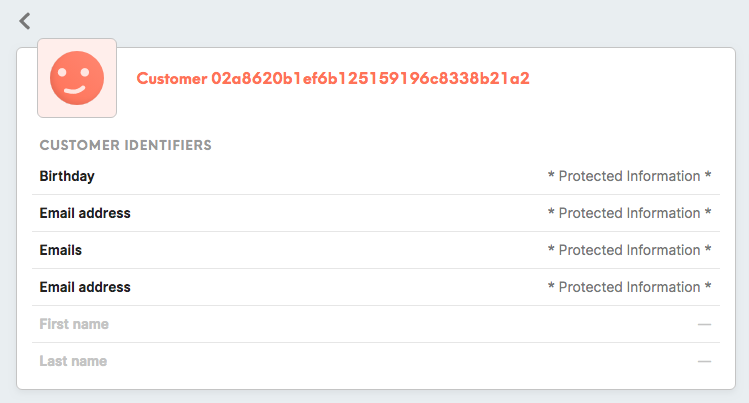Click the trailing asterisk on Emails value
The image size is (749, 403).
[708, 249]
